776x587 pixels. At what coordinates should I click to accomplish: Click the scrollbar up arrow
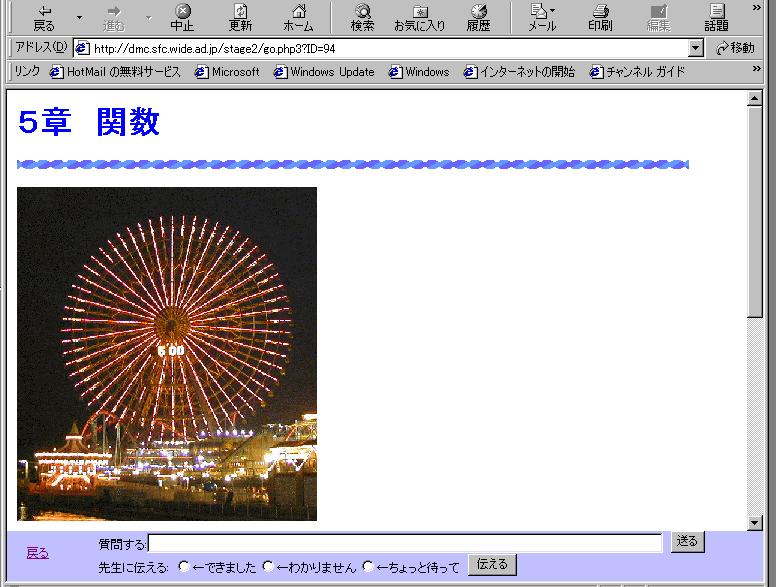pyautogui.click(x=754, y=98)
